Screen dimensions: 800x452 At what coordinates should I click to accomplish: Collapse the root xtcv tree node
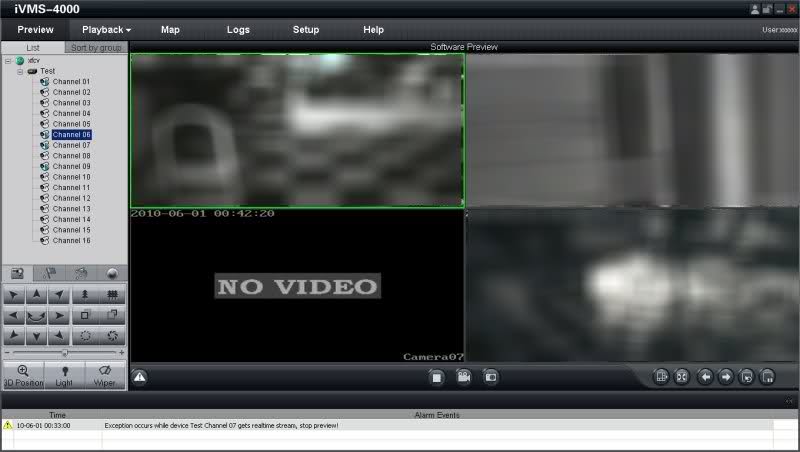point(7,60)
